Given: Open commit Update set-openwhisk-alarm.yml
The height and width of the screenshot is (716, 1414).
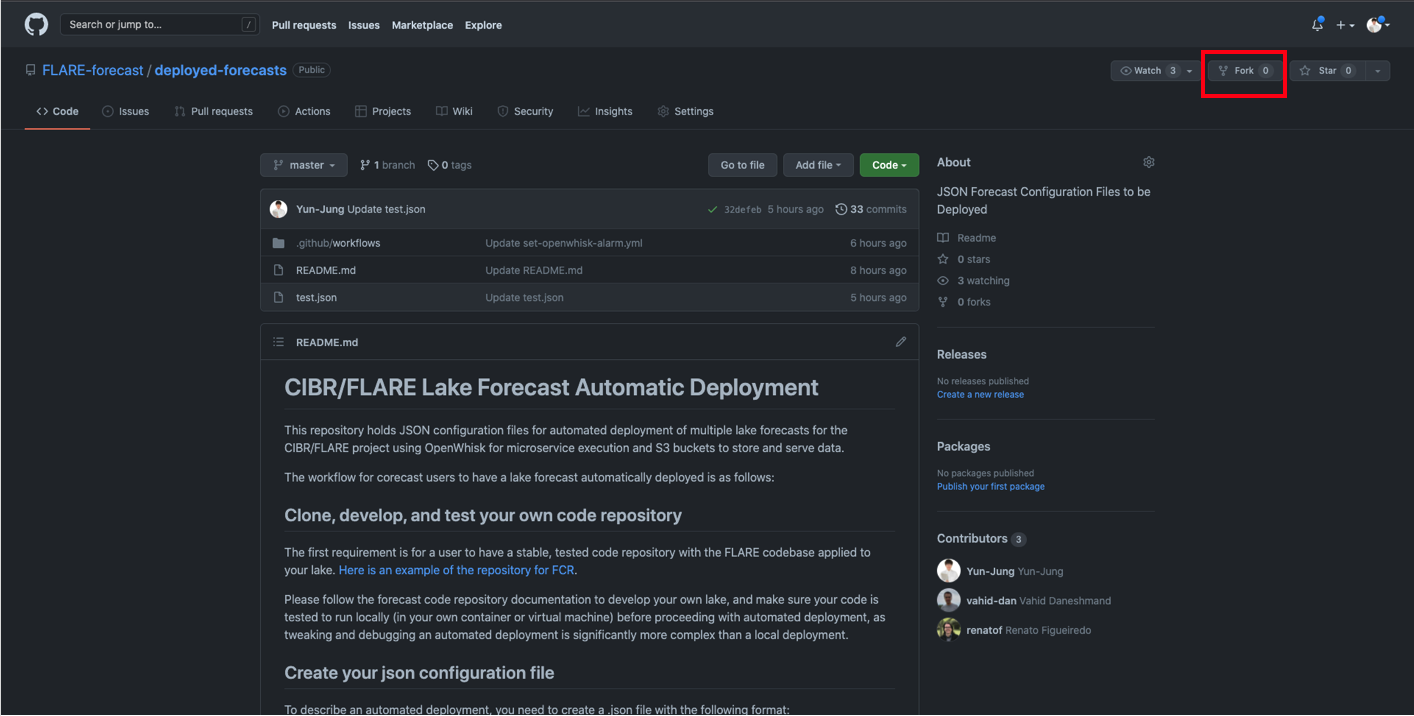Looking at the screenshot, I should [x=566, y=243].
